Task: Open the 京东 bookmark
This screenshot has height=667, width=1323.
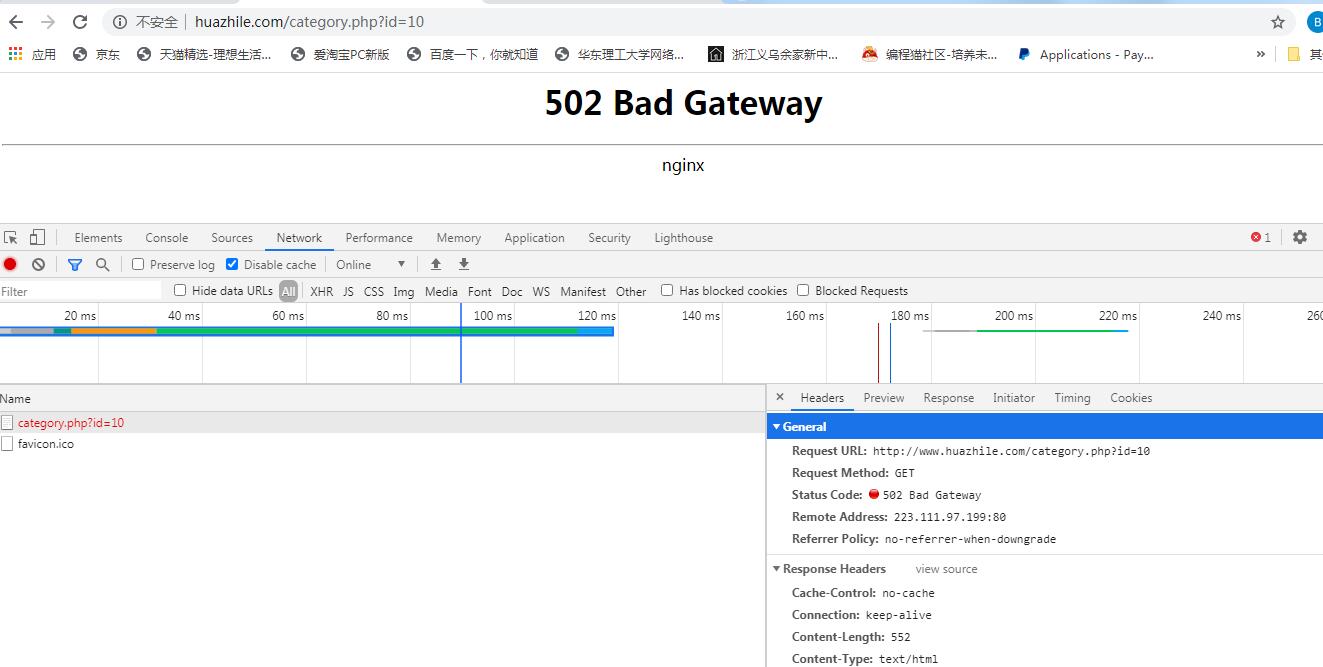Action: [97, 54]
